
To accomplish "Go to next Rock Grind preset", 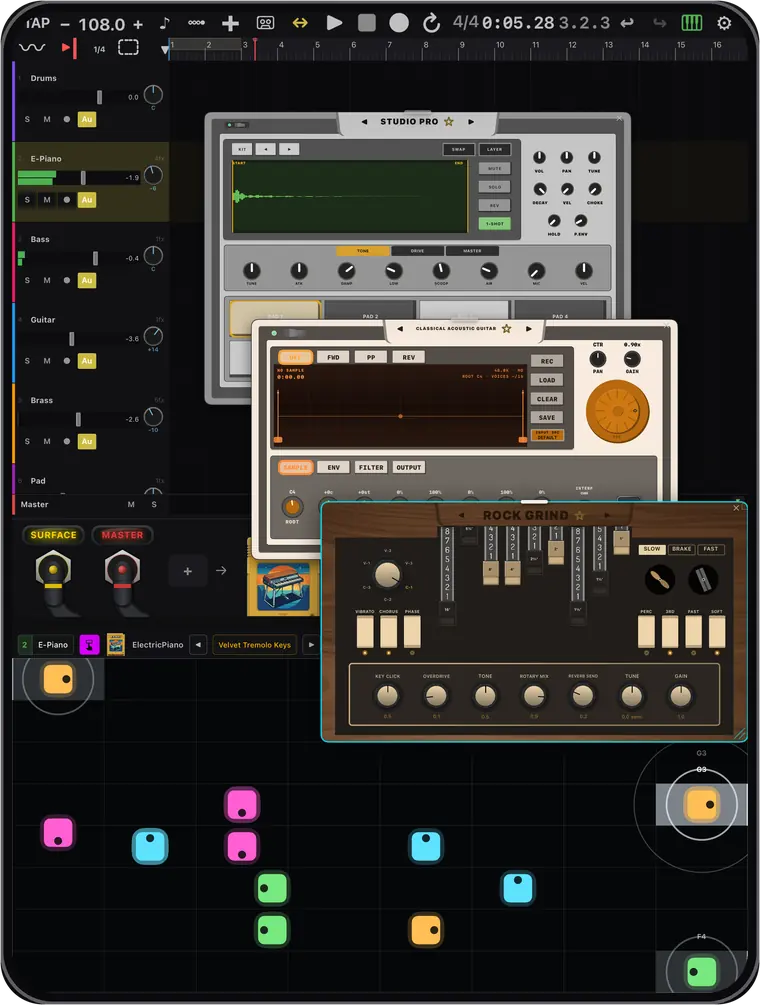I will (607, 515).
